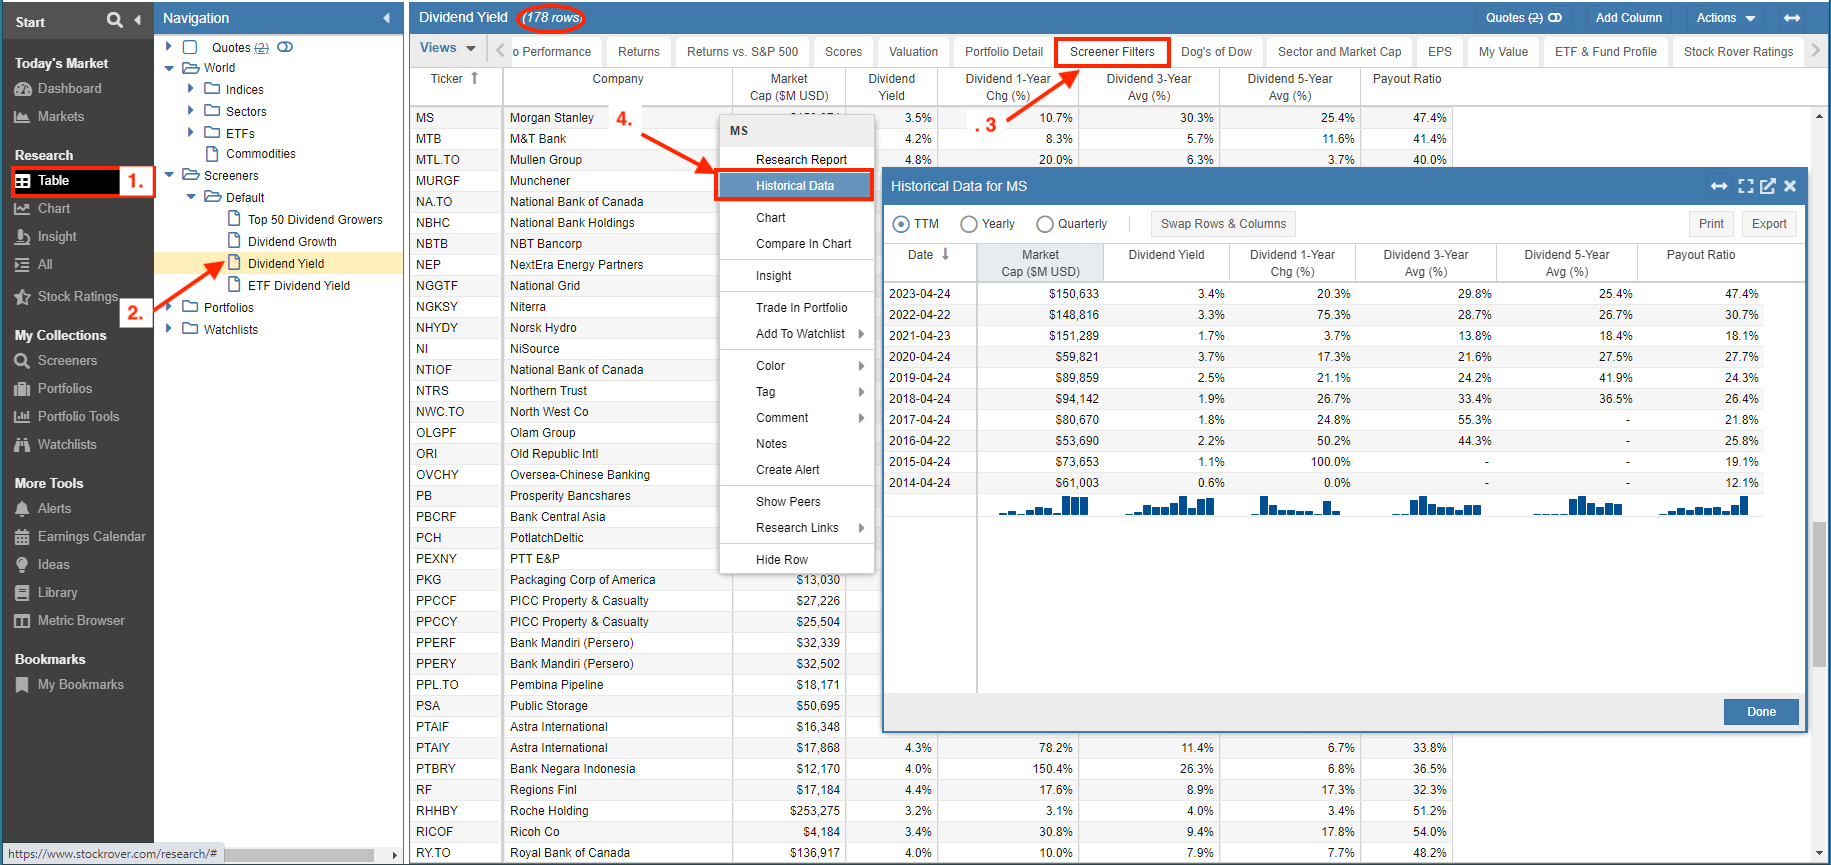Collapse the World folder
This screenshot has height=865, width=1831.
(x=169, y=68)
